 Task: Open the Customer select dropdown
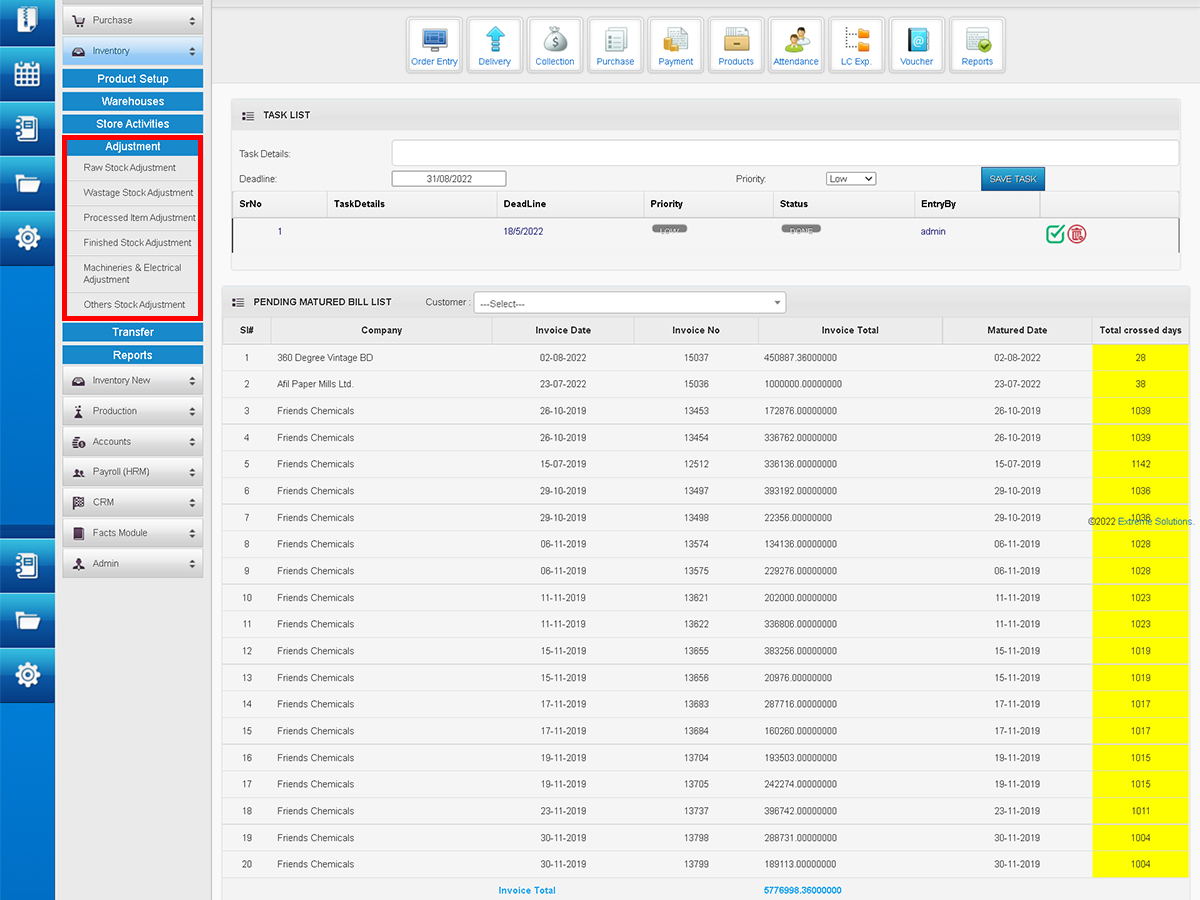coord(630,303)
